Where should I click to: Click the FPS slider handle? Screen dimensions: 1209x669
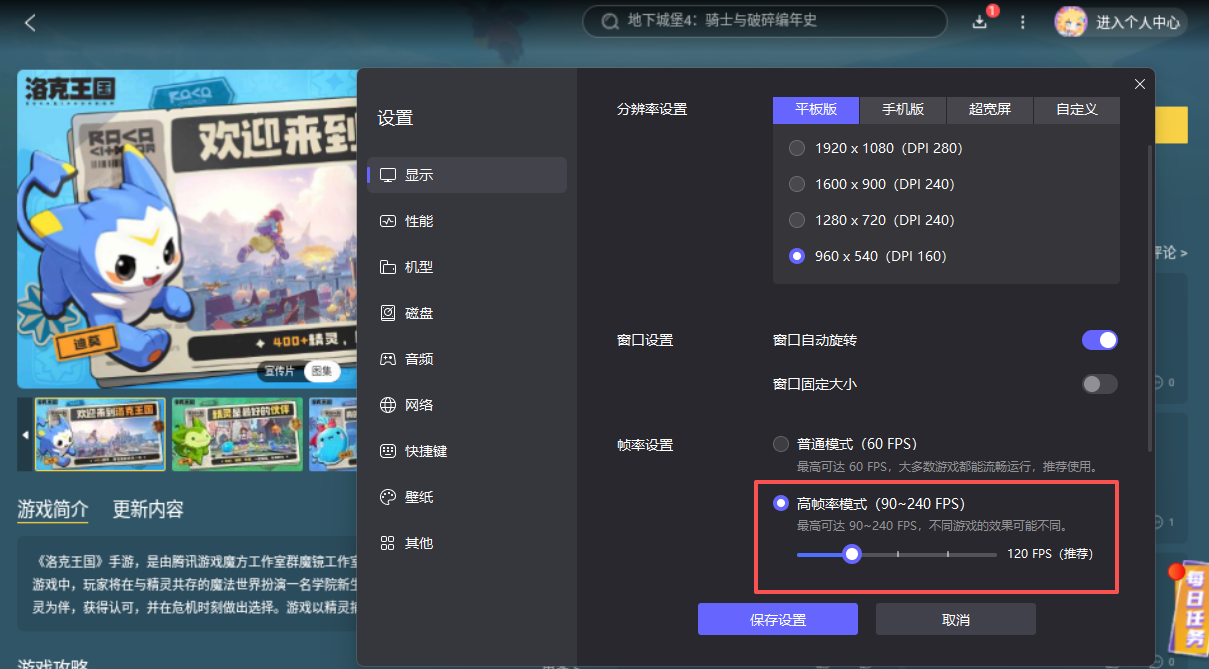852,554
